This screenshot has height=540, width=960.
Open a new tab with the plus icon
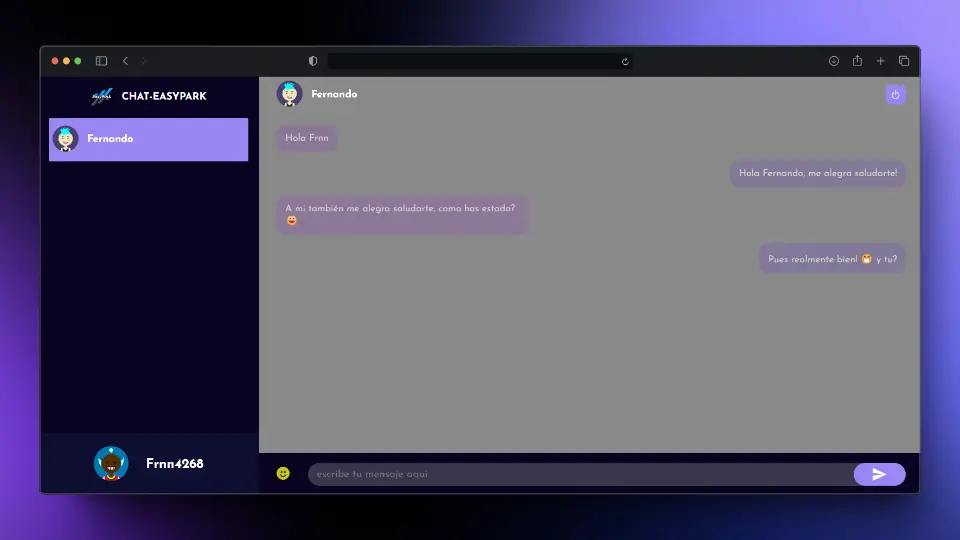tap(880, 61)
